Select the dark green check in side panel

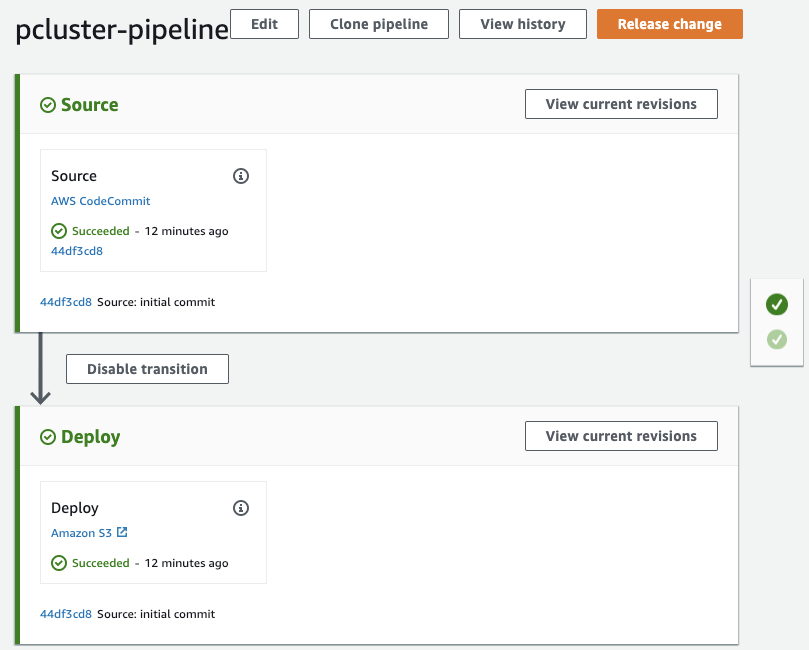pos(776,304)
